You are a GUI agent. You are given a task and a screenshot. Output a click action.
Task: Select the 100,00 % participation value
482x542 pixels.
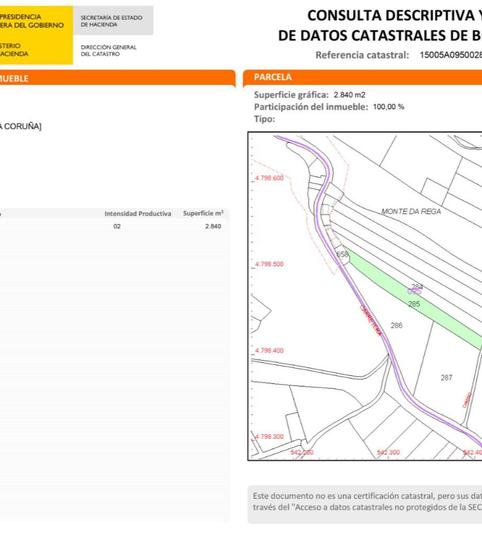click(x=388, y=107)
